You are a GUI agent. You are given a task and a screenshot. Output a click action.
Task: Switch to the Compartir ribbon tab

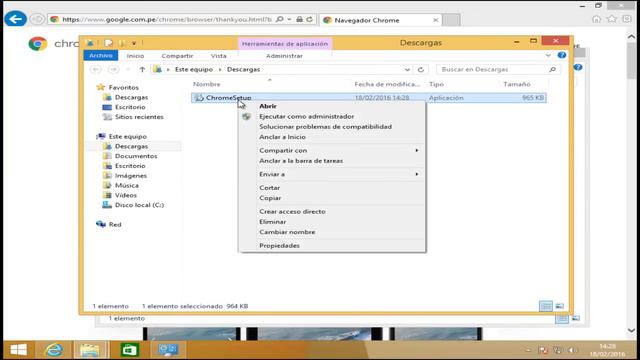point(177,56)
